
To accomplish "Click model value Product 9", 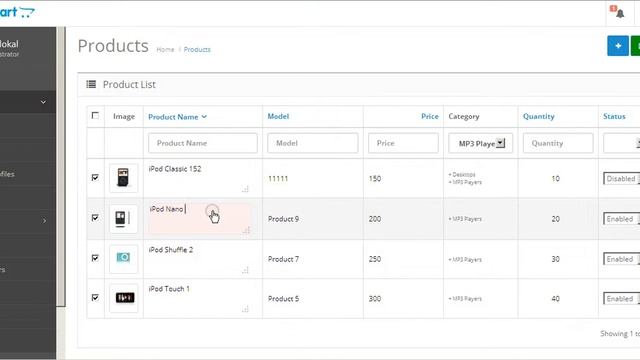I will tap(283, 219).
